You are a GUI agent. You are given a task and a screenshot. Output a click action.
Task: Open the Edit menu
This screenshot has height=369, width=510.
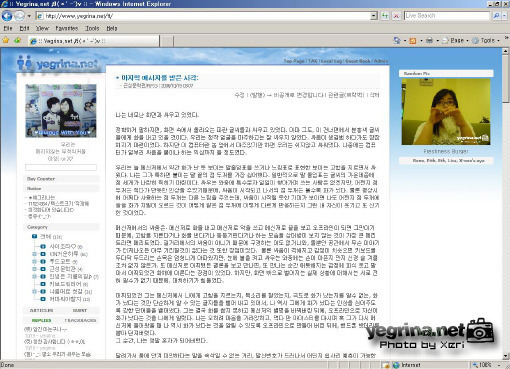click(24, 28)
